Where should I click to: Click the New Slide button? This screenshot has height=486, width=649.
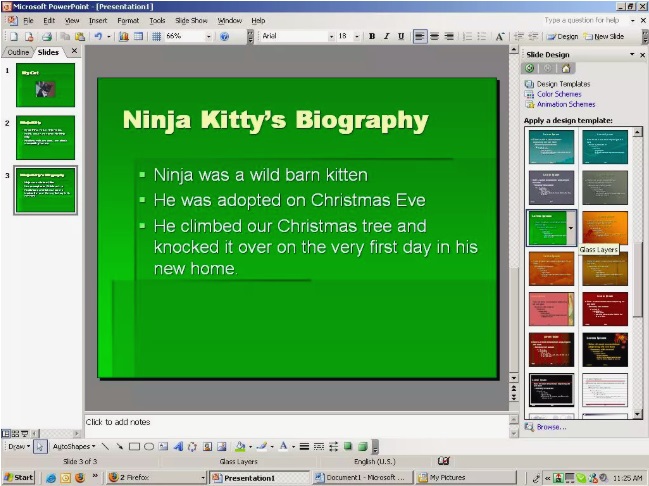(x=605, y=36)
